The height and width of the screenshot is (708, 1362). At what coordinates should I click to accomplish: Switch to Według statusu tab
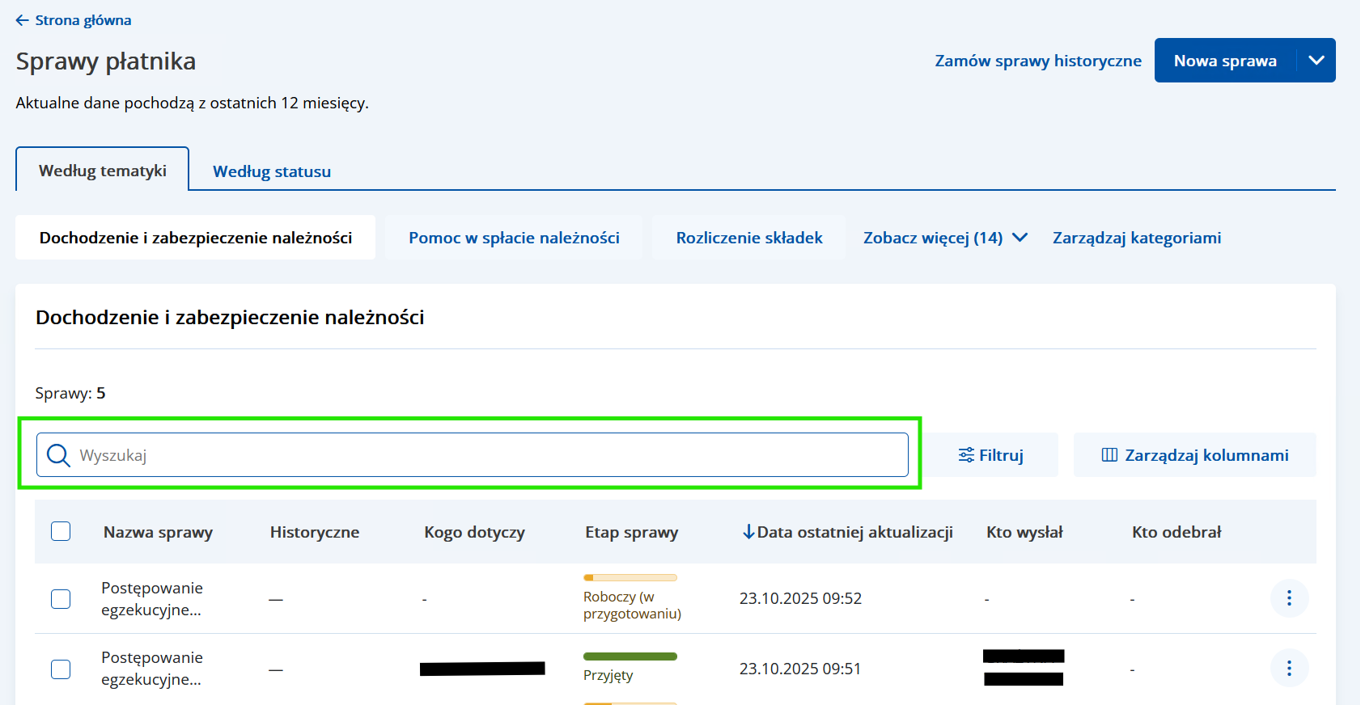coord(272,171)
